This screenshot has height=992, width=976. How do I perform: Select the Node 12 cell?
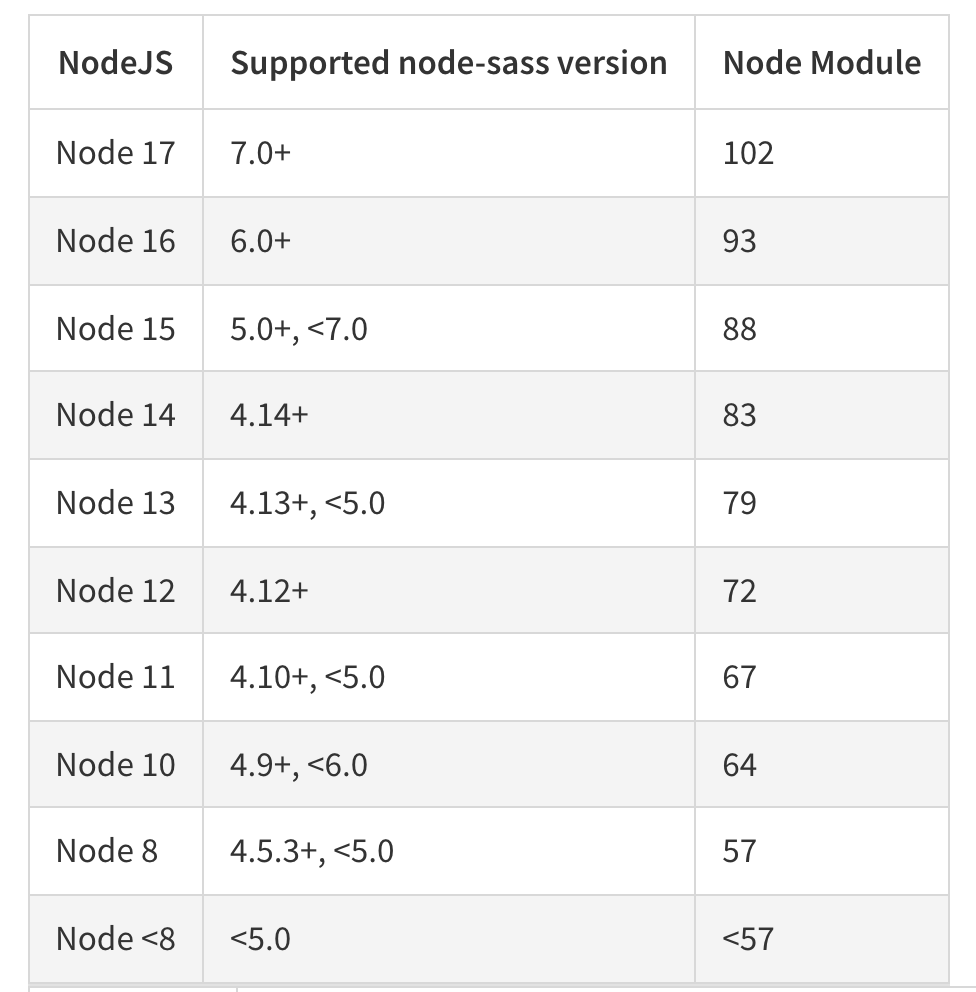116,590
